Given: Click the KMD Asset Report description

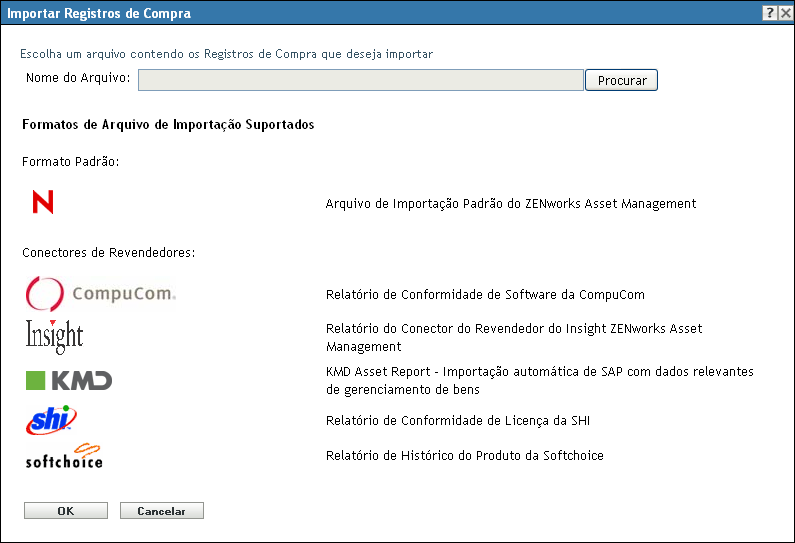Looking at the screenshot, I should click(x=539, y=380).
